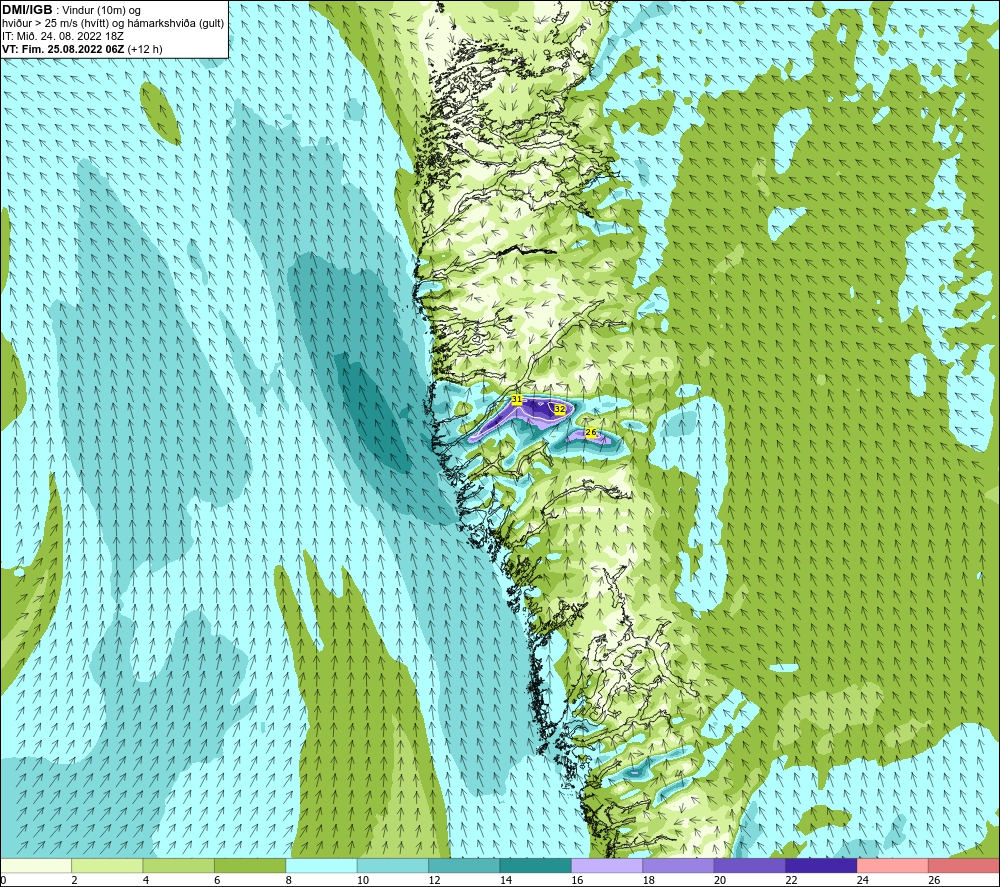1000x887 pixels.
Task: Click the yellow gust label 32
Action: pyautogui.click(x=559, y=409)
